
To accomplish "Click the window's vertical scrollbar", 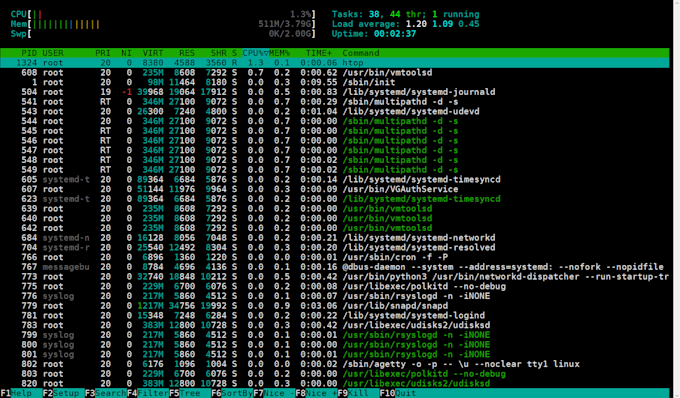I will (x=677, y=199).
